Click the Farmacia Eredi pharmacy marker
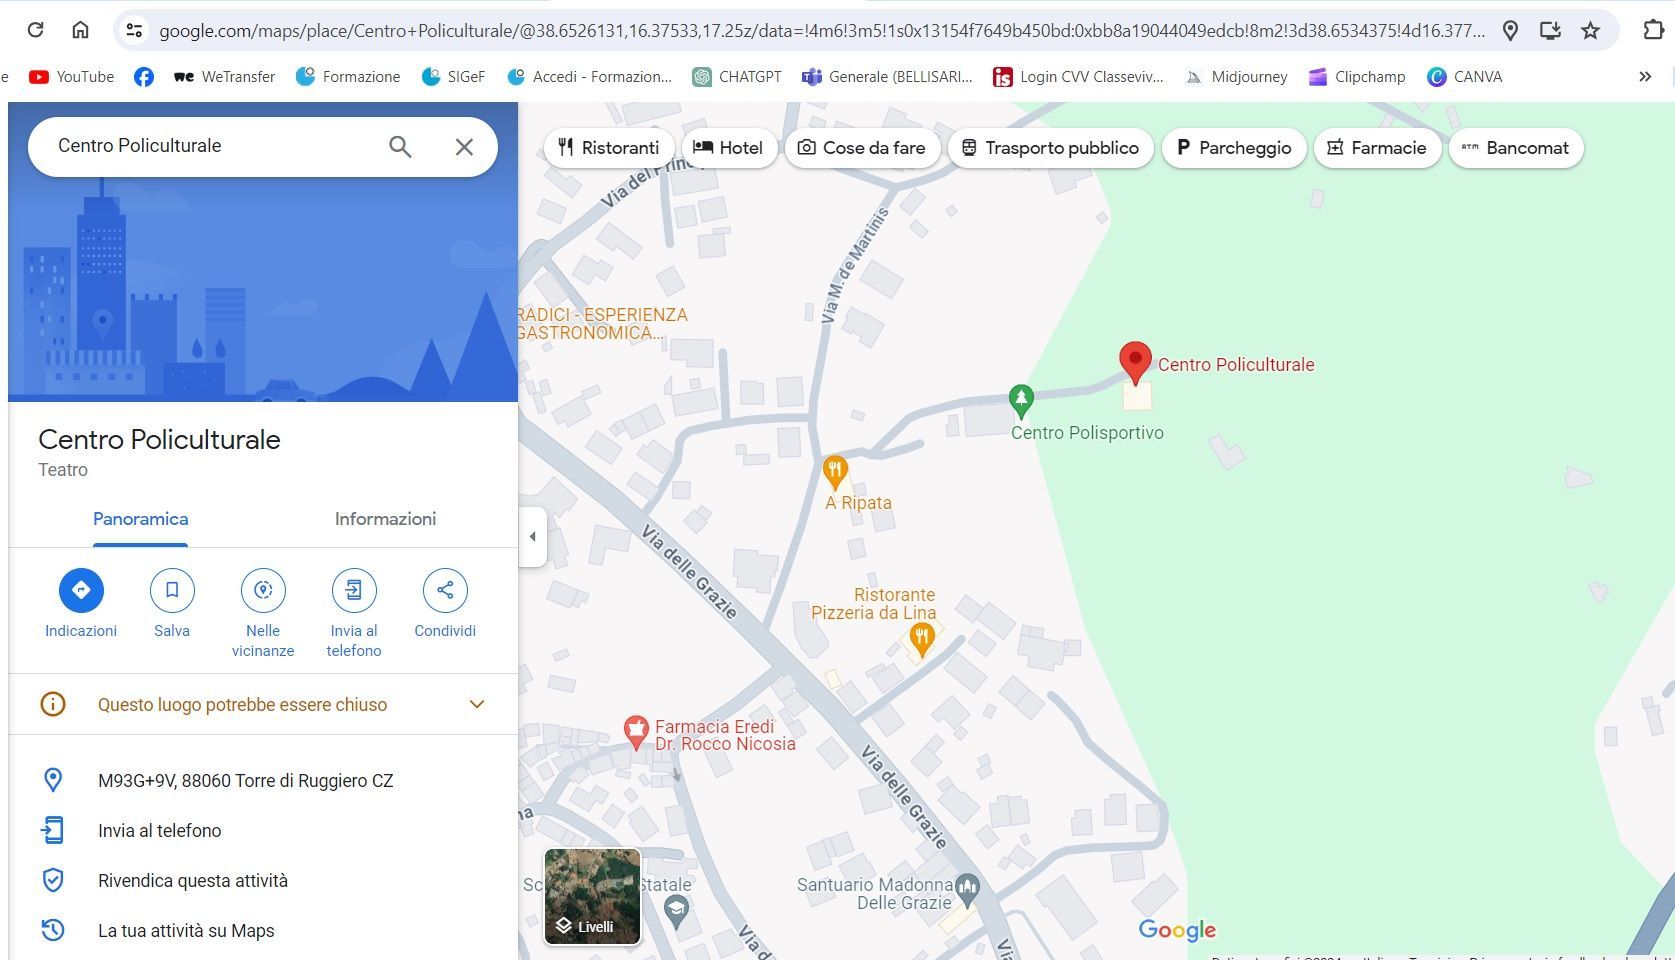Viewport: 1675px width, 960px height. tap(636, 731)
